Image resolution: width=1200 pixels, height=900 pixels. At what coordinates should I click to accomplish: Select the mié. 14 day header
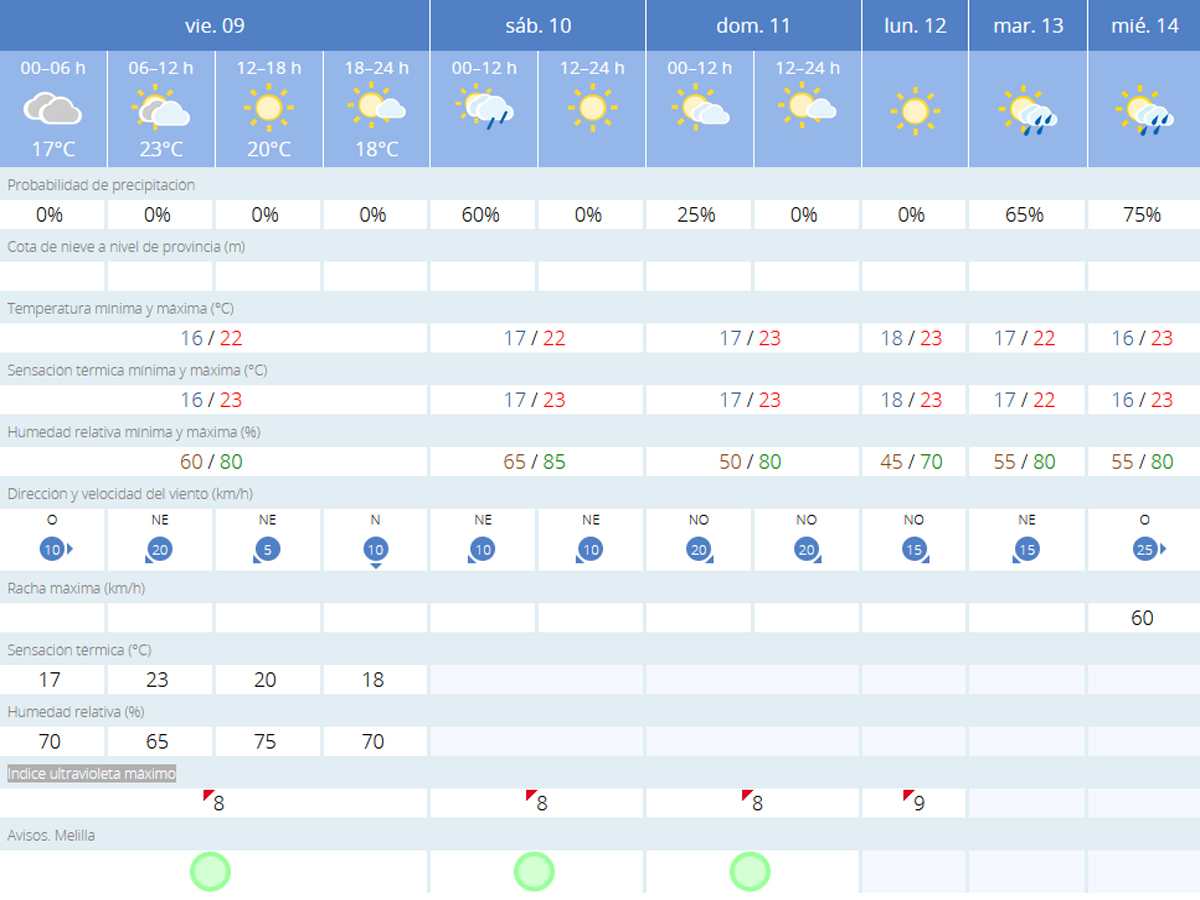[x=1144, y=25]
